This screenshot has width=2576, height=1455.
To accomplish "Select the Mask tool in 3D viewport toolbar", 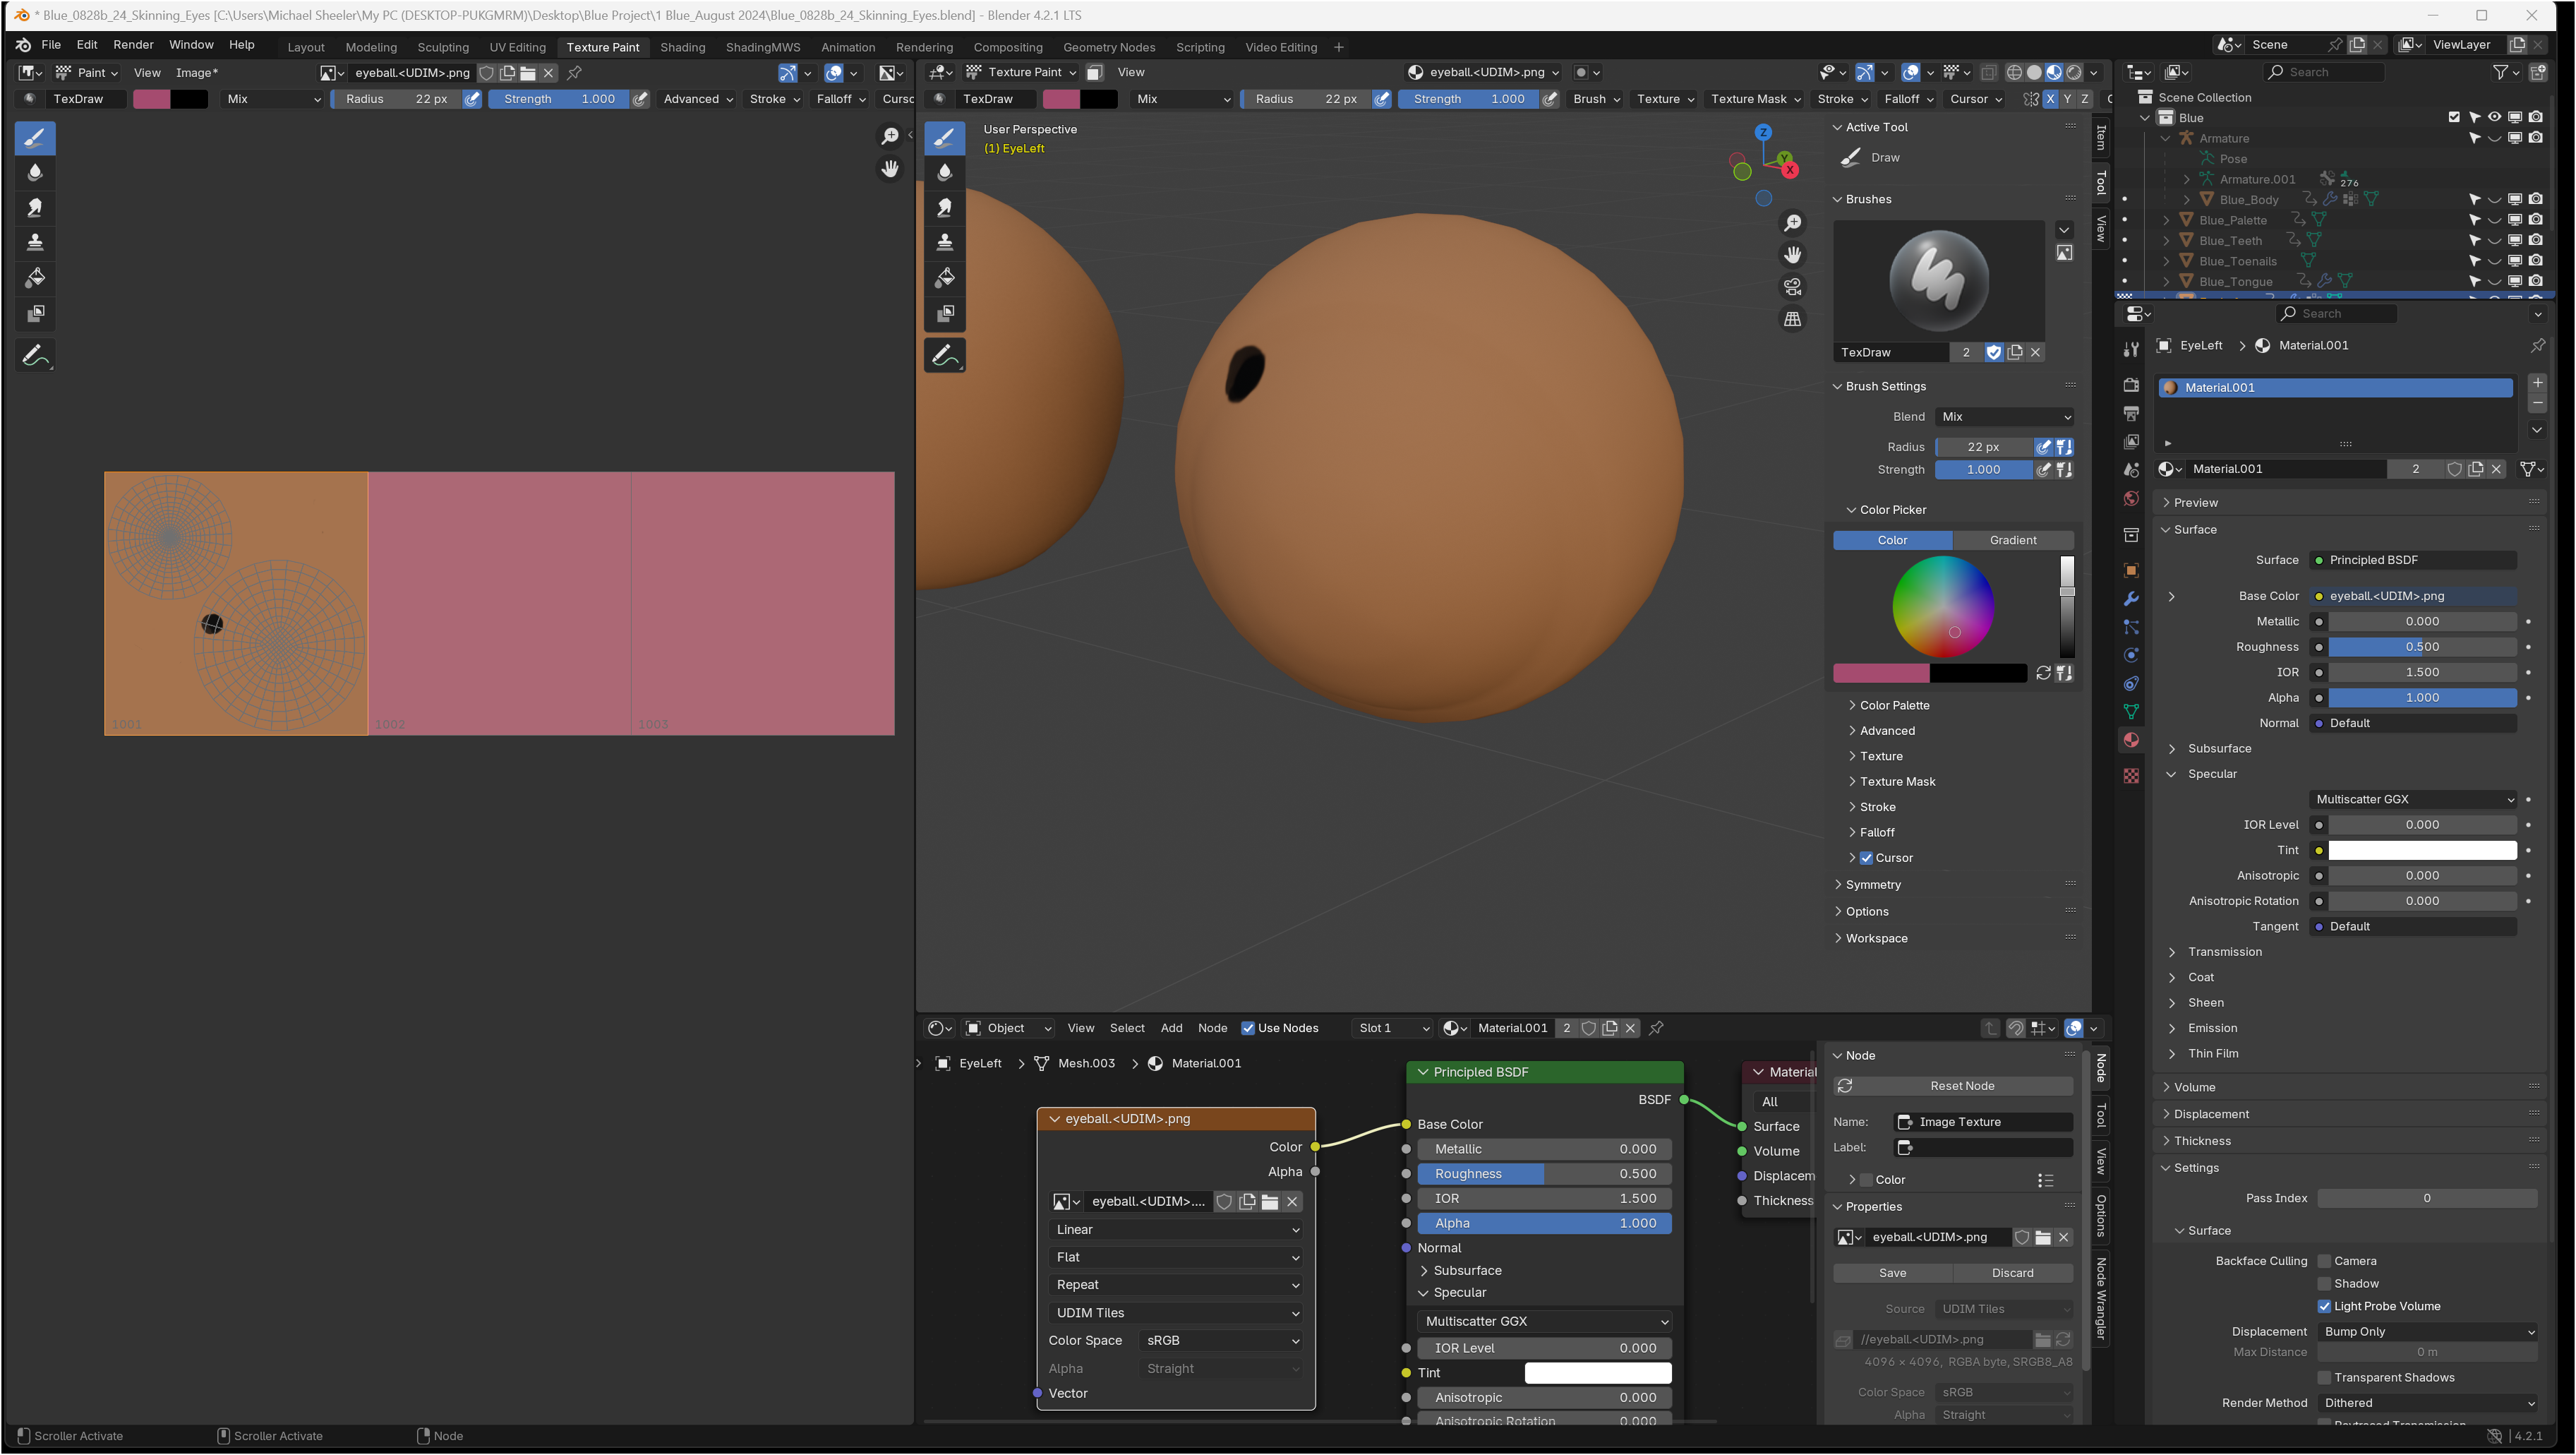I will tap(944, 314).
